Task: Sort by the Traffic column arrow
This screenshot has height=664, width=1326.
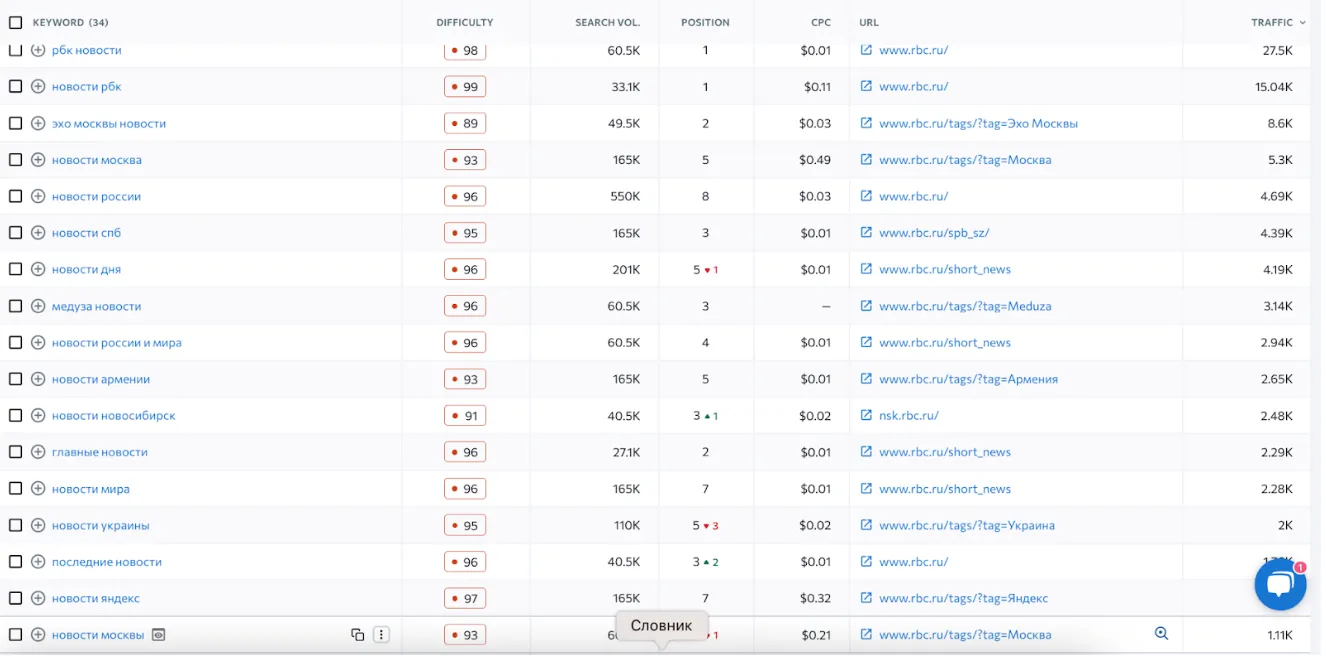Action: (1302, 22)
